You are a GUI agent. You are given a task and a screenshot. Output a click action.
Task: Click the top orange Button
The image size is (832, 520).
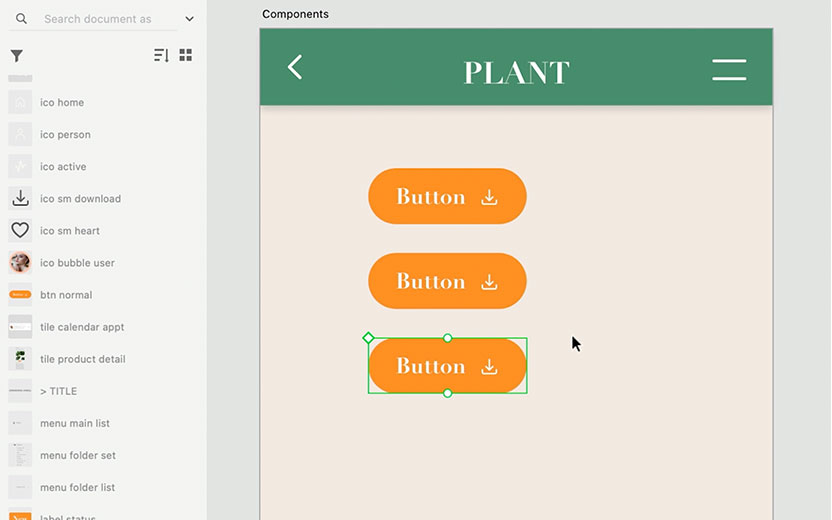click(447, 197)
